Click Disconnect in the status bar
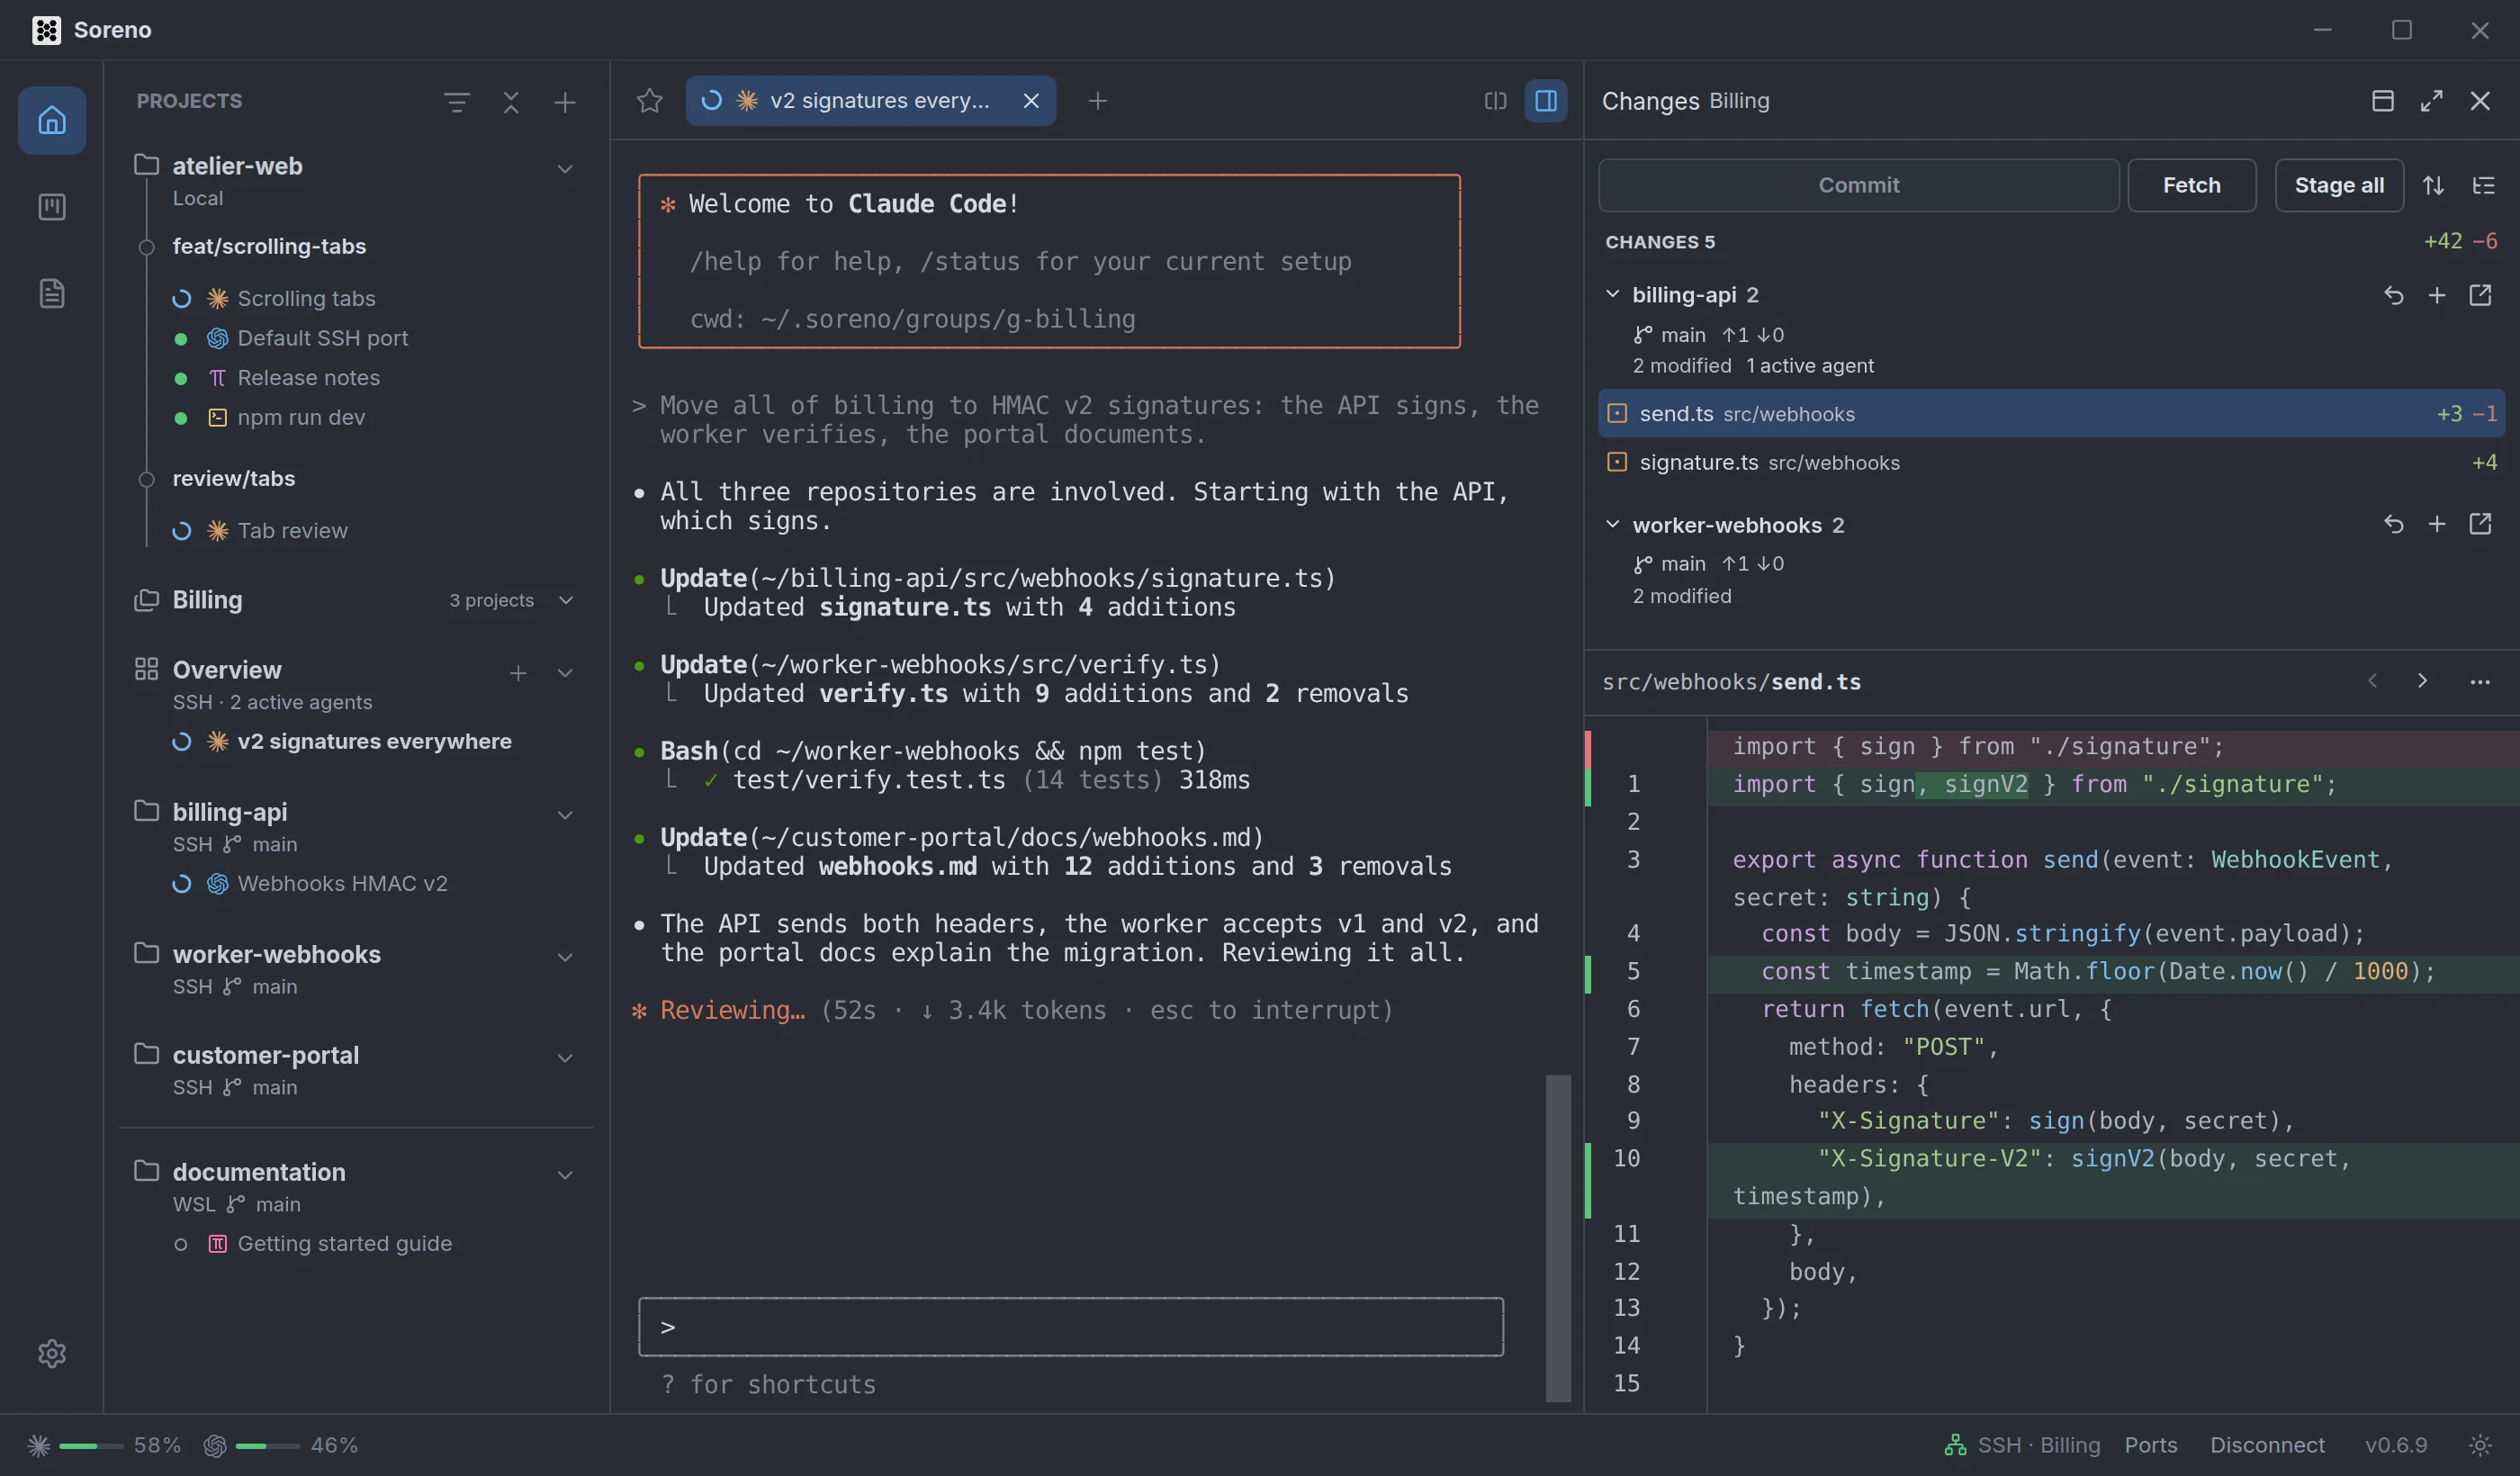This screenshot has height=1476, width=2520. pyautogui.click(x=2267, y=1445)
